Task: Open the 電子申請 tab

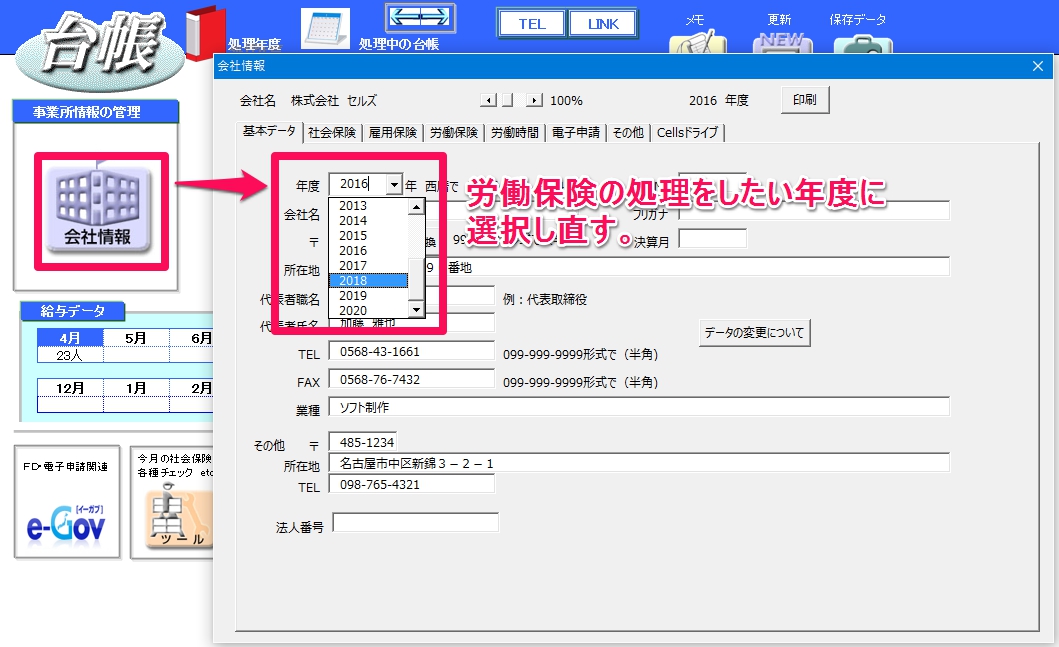Action: click(x=575, y=132)
